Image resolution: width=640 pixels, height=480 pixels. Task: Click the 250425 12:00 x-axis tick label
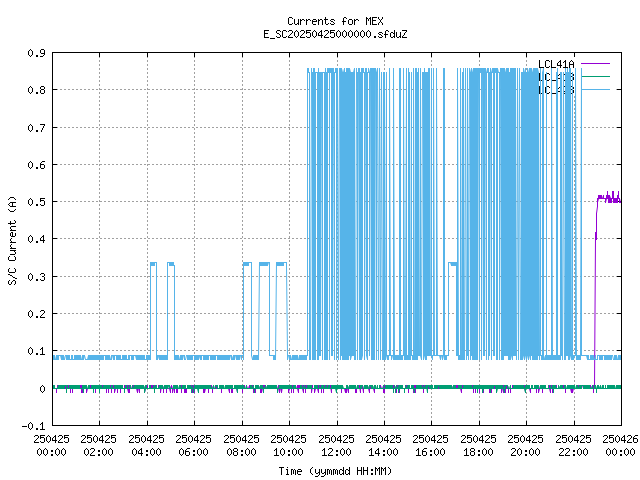tap(336, 445)
